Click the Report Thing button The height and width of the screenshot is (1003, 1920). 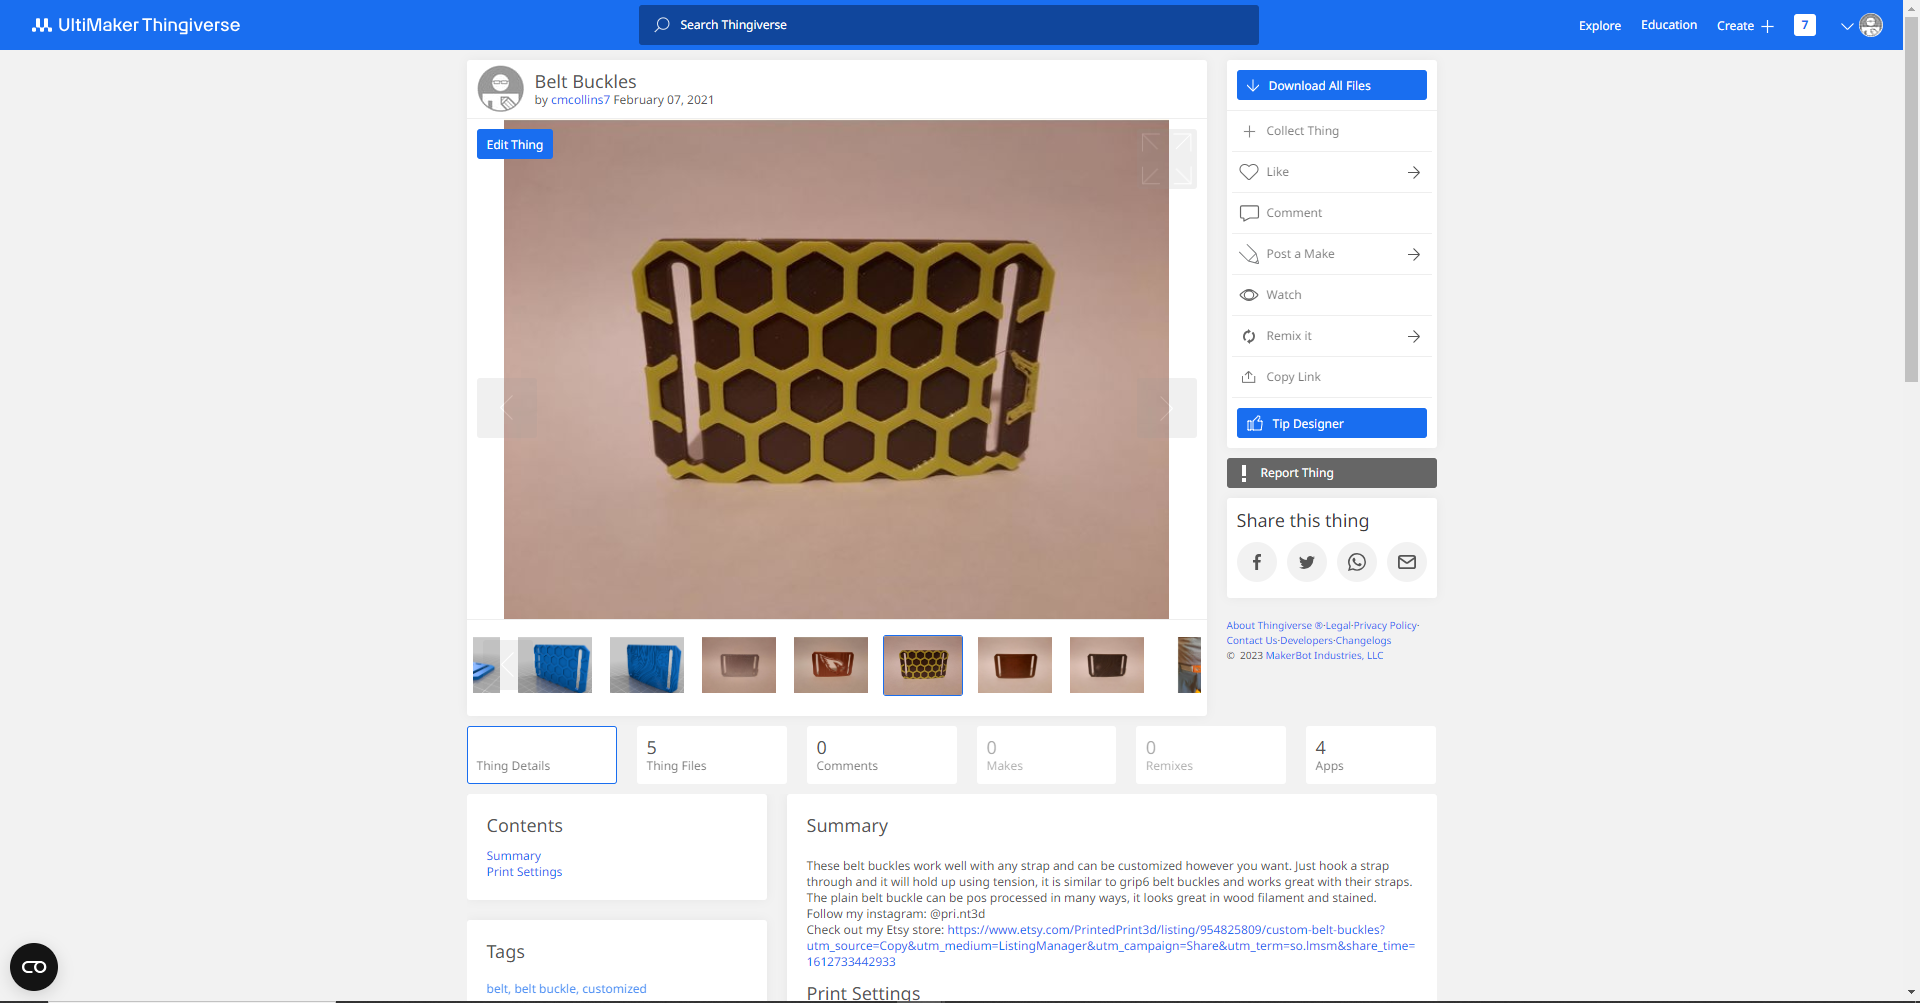[x=1332, y=473]
